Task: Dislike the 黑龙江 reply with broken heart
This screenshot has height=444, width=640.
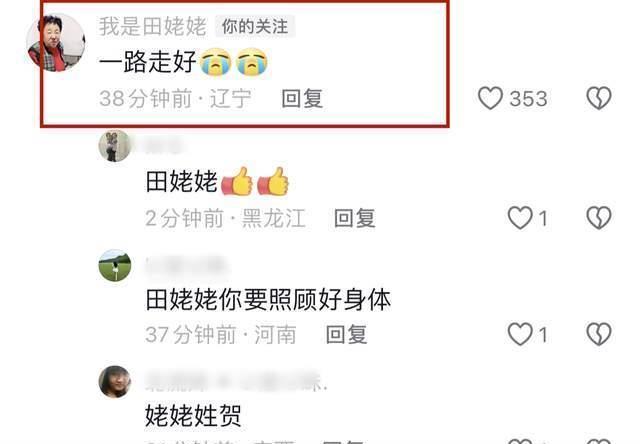Action: (599, 218)
